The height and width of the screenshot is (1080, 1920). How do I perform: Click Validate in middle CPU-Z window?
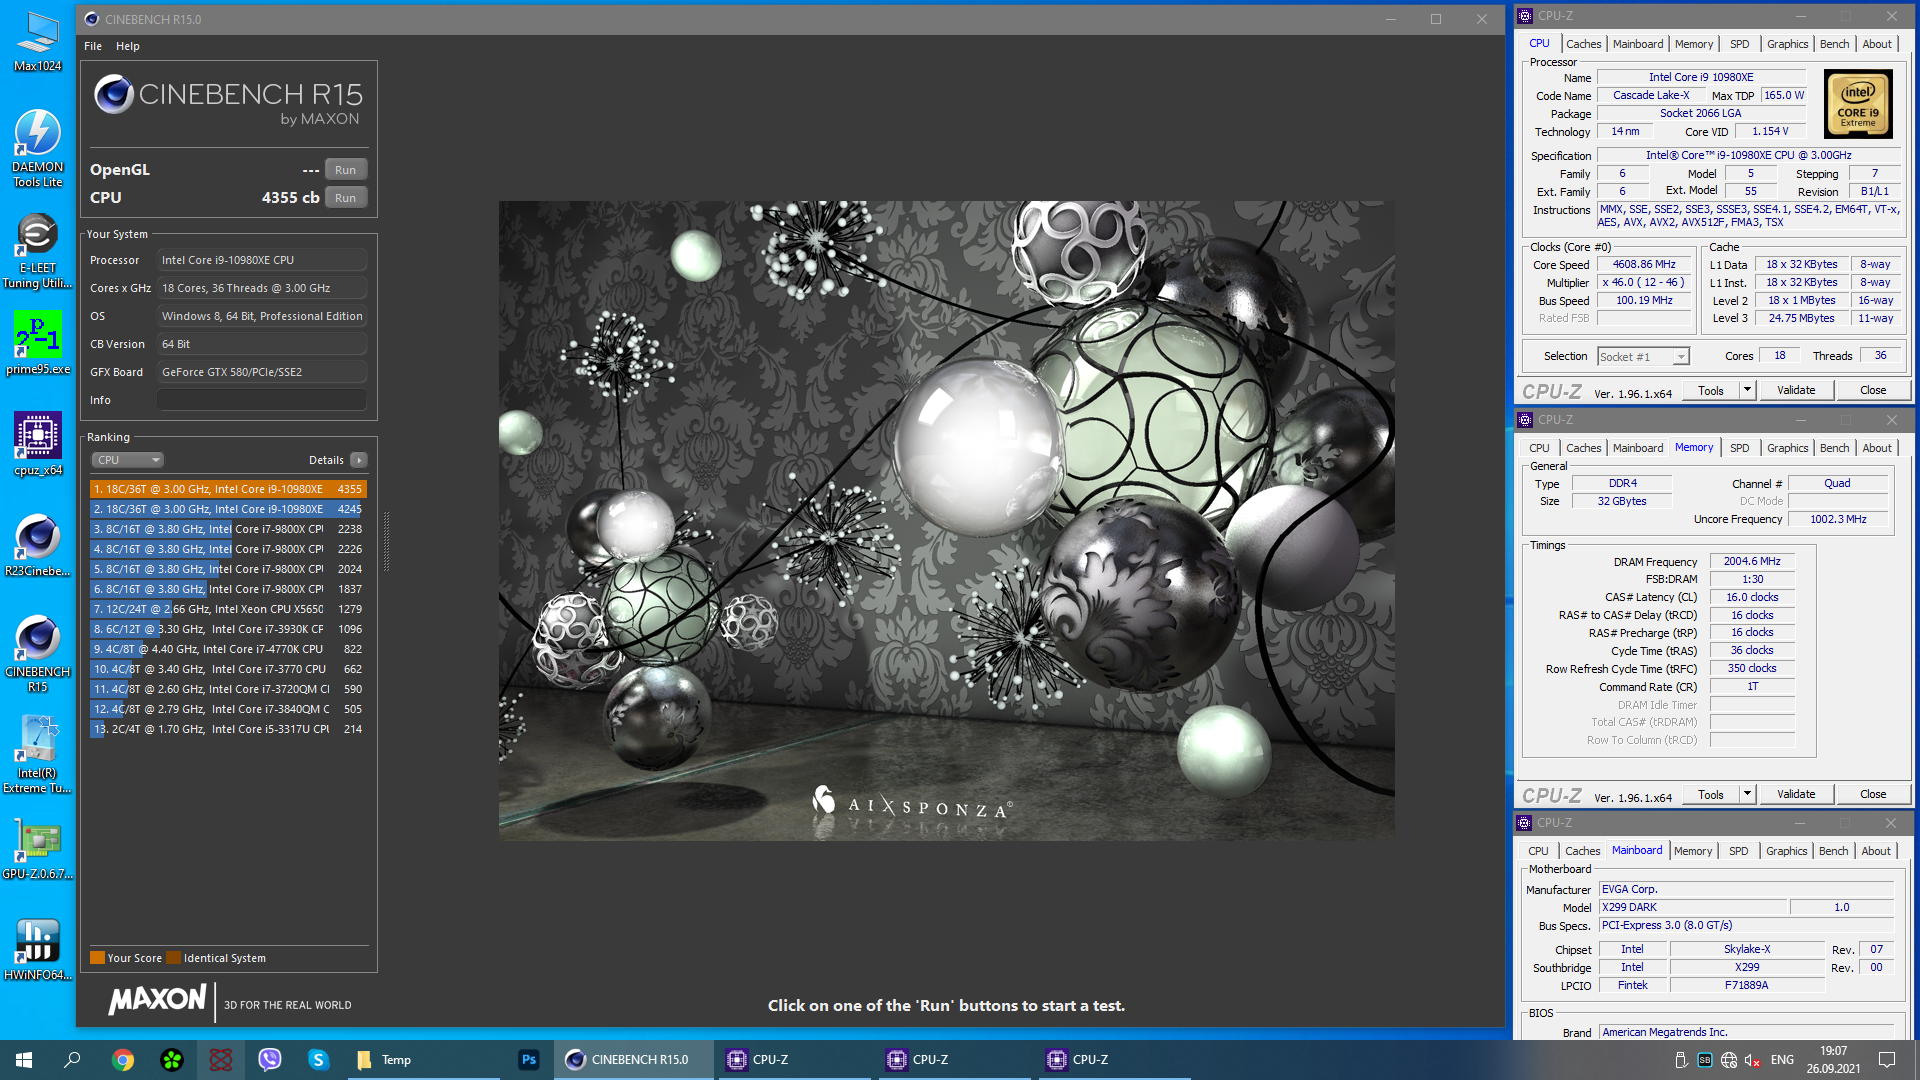click(1796, 795)
